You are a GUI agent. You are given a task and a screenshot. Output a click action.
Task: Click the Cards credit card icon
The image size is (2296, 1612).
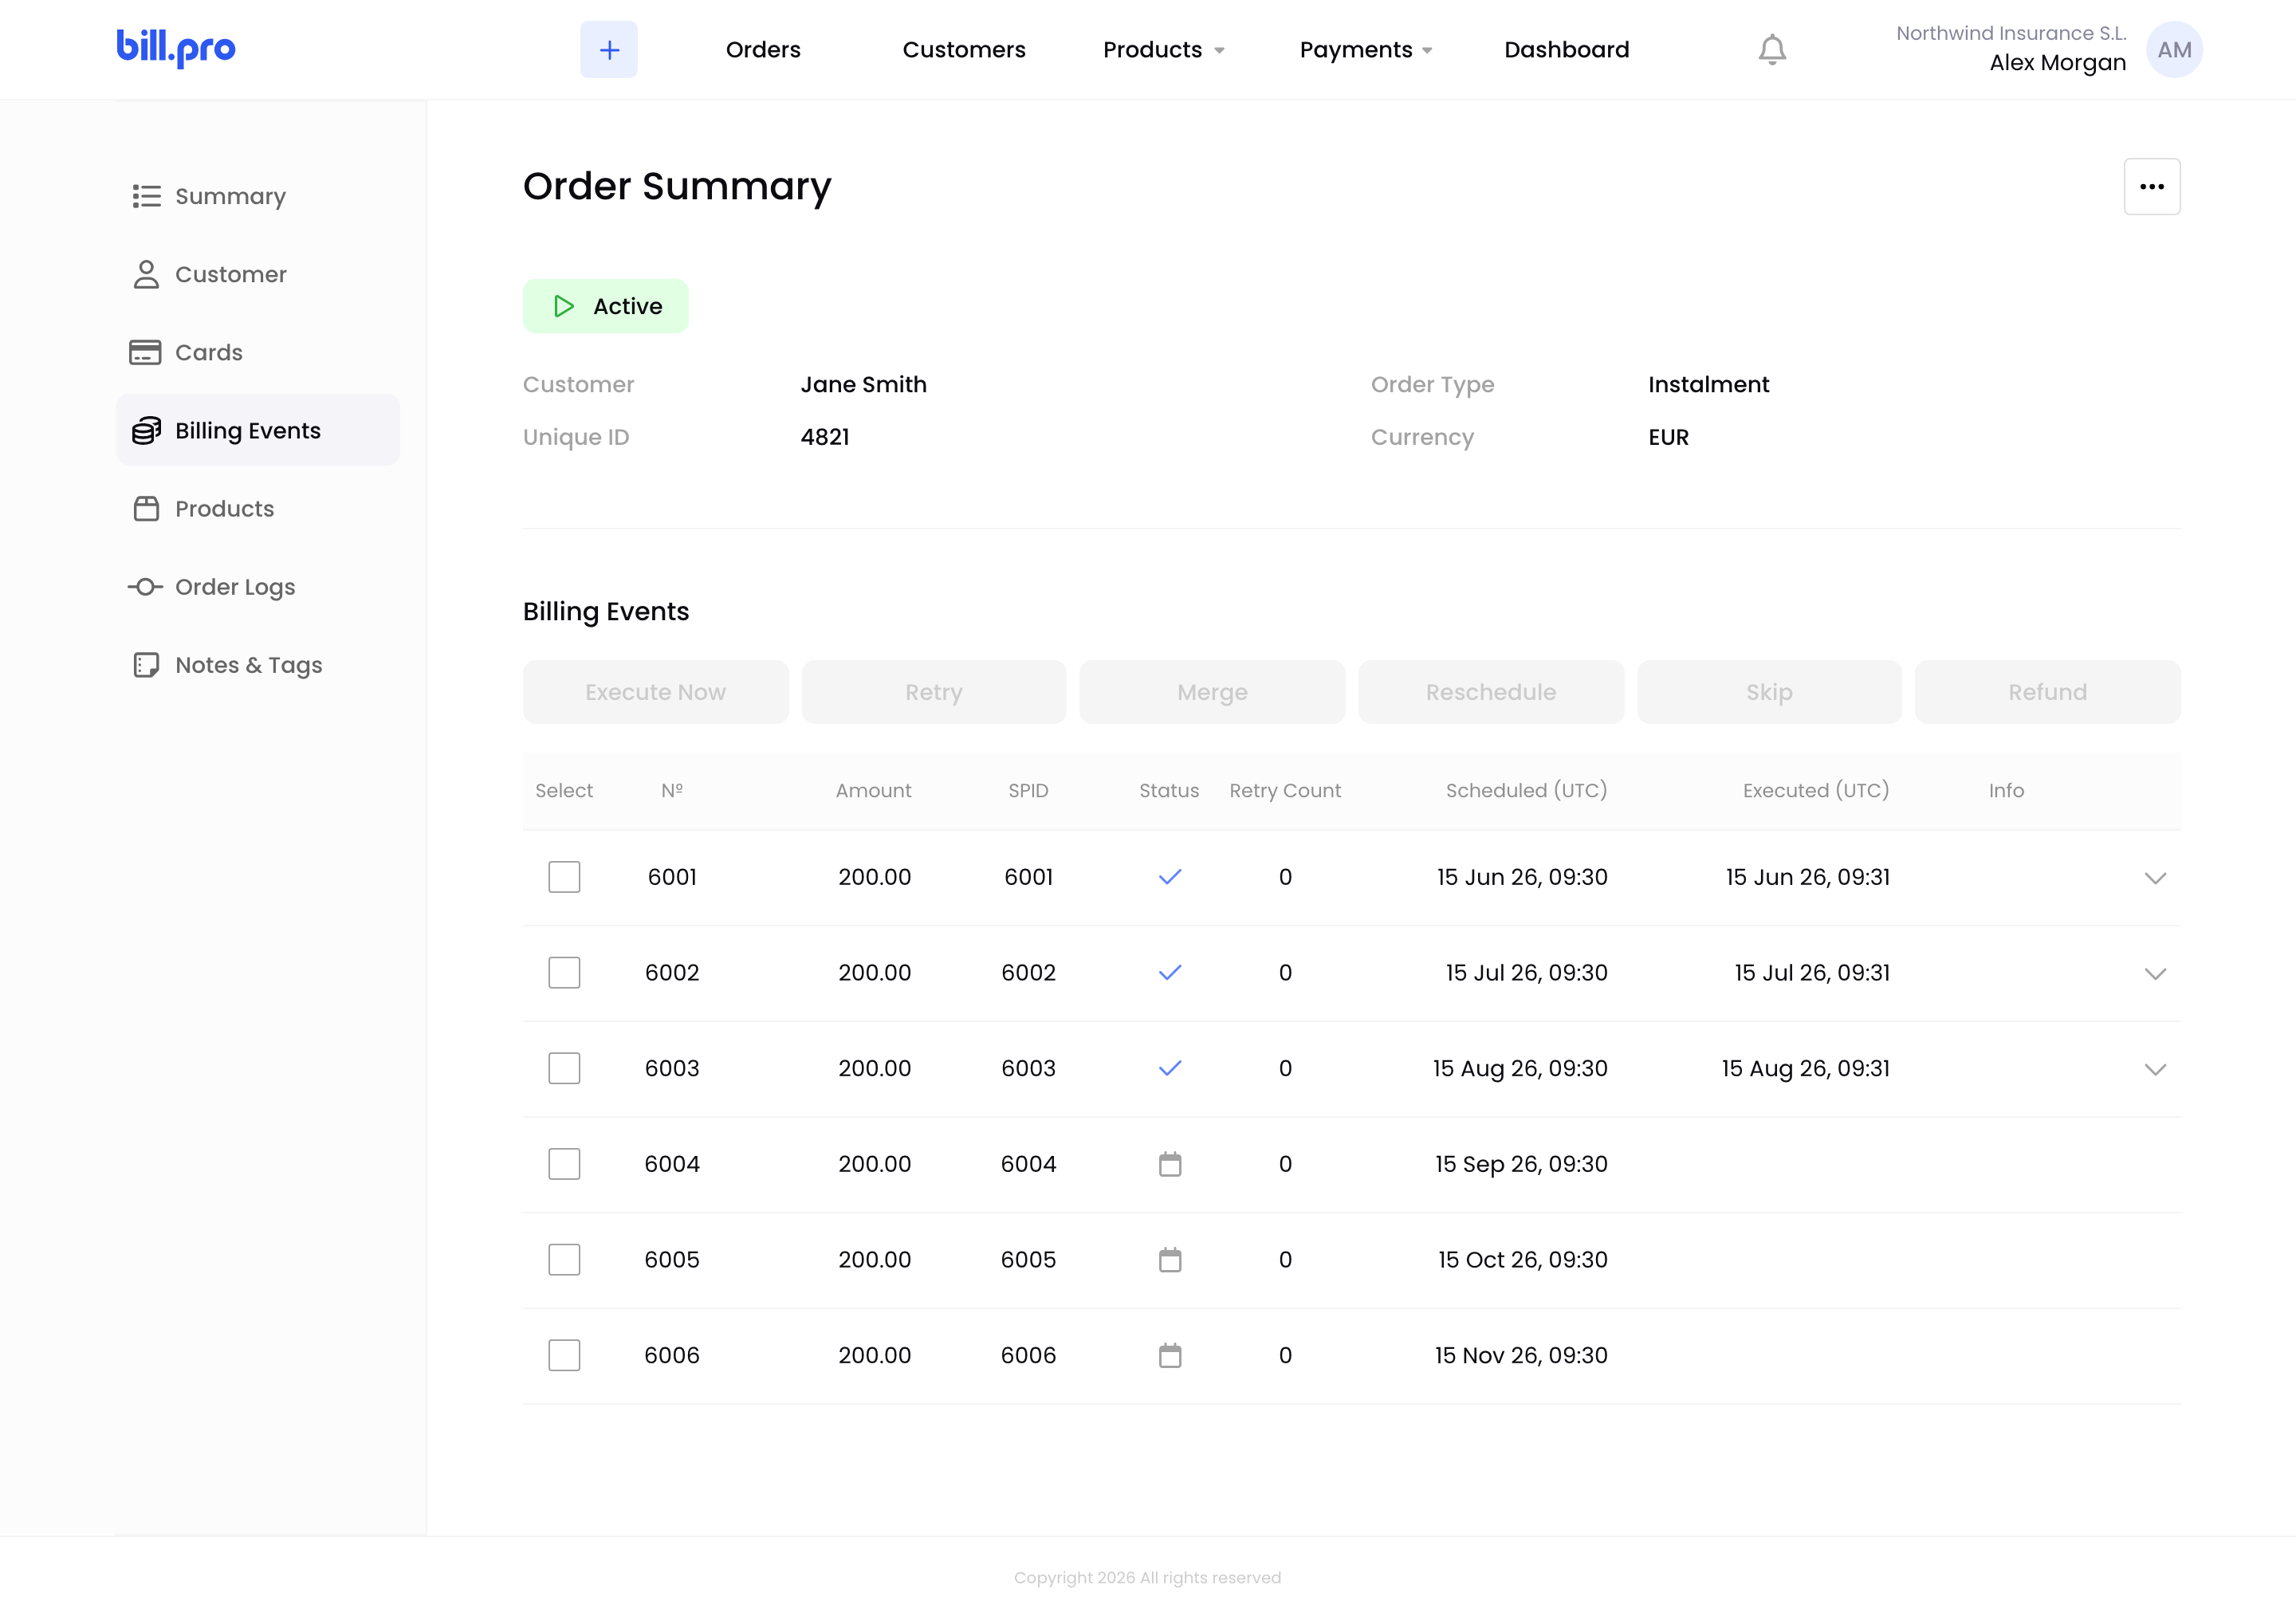tap(145, 352)
